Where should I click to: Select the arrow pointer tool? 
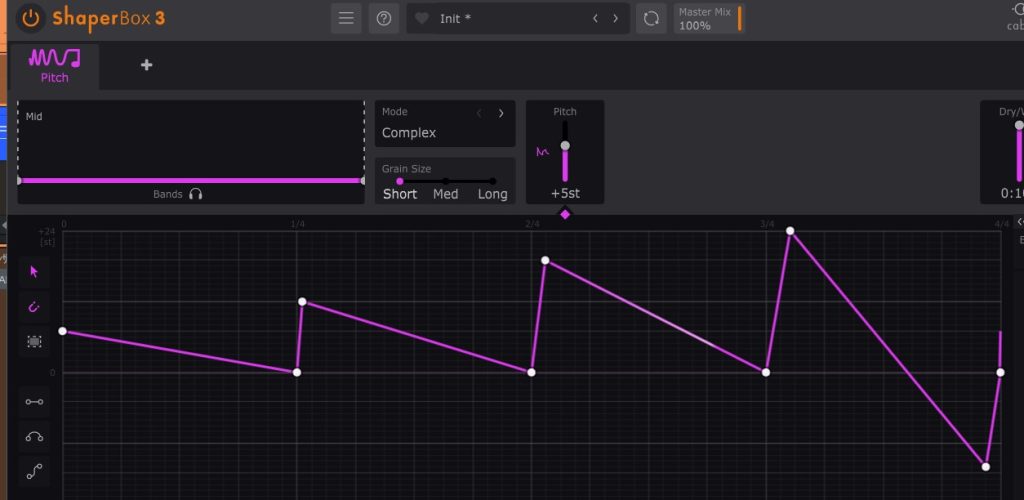[35, 271]
